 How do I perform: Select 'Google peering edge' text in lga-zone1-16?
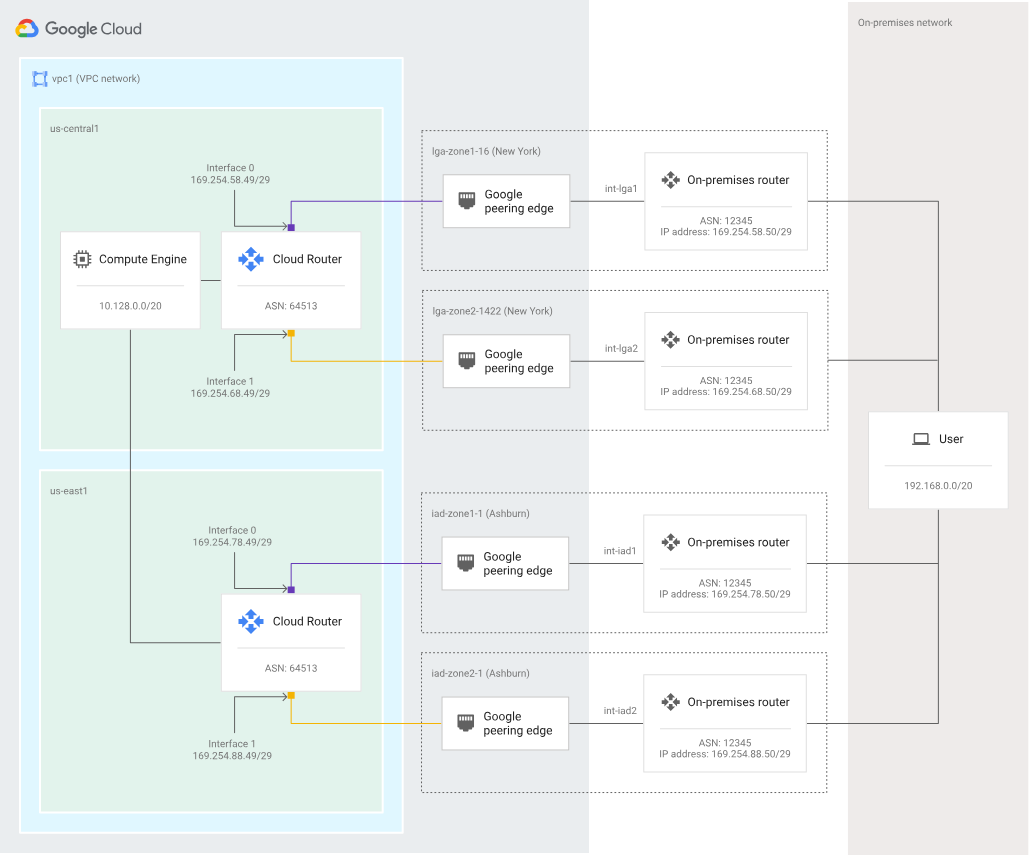(519, 201)
